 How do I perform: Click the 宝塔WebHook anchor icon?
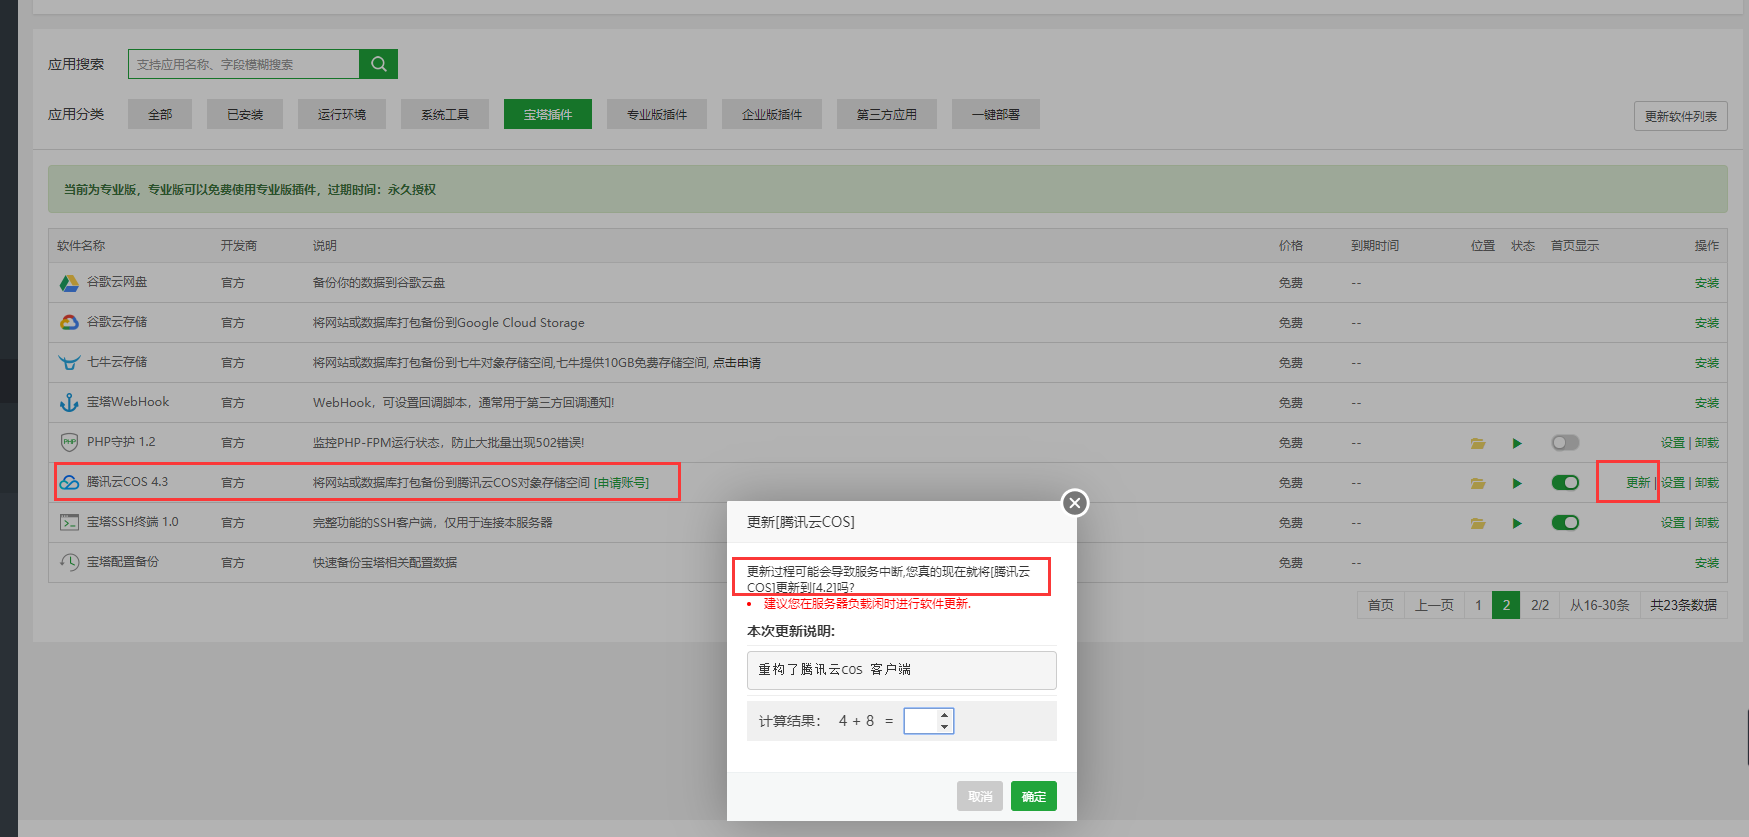click(69, 402)
